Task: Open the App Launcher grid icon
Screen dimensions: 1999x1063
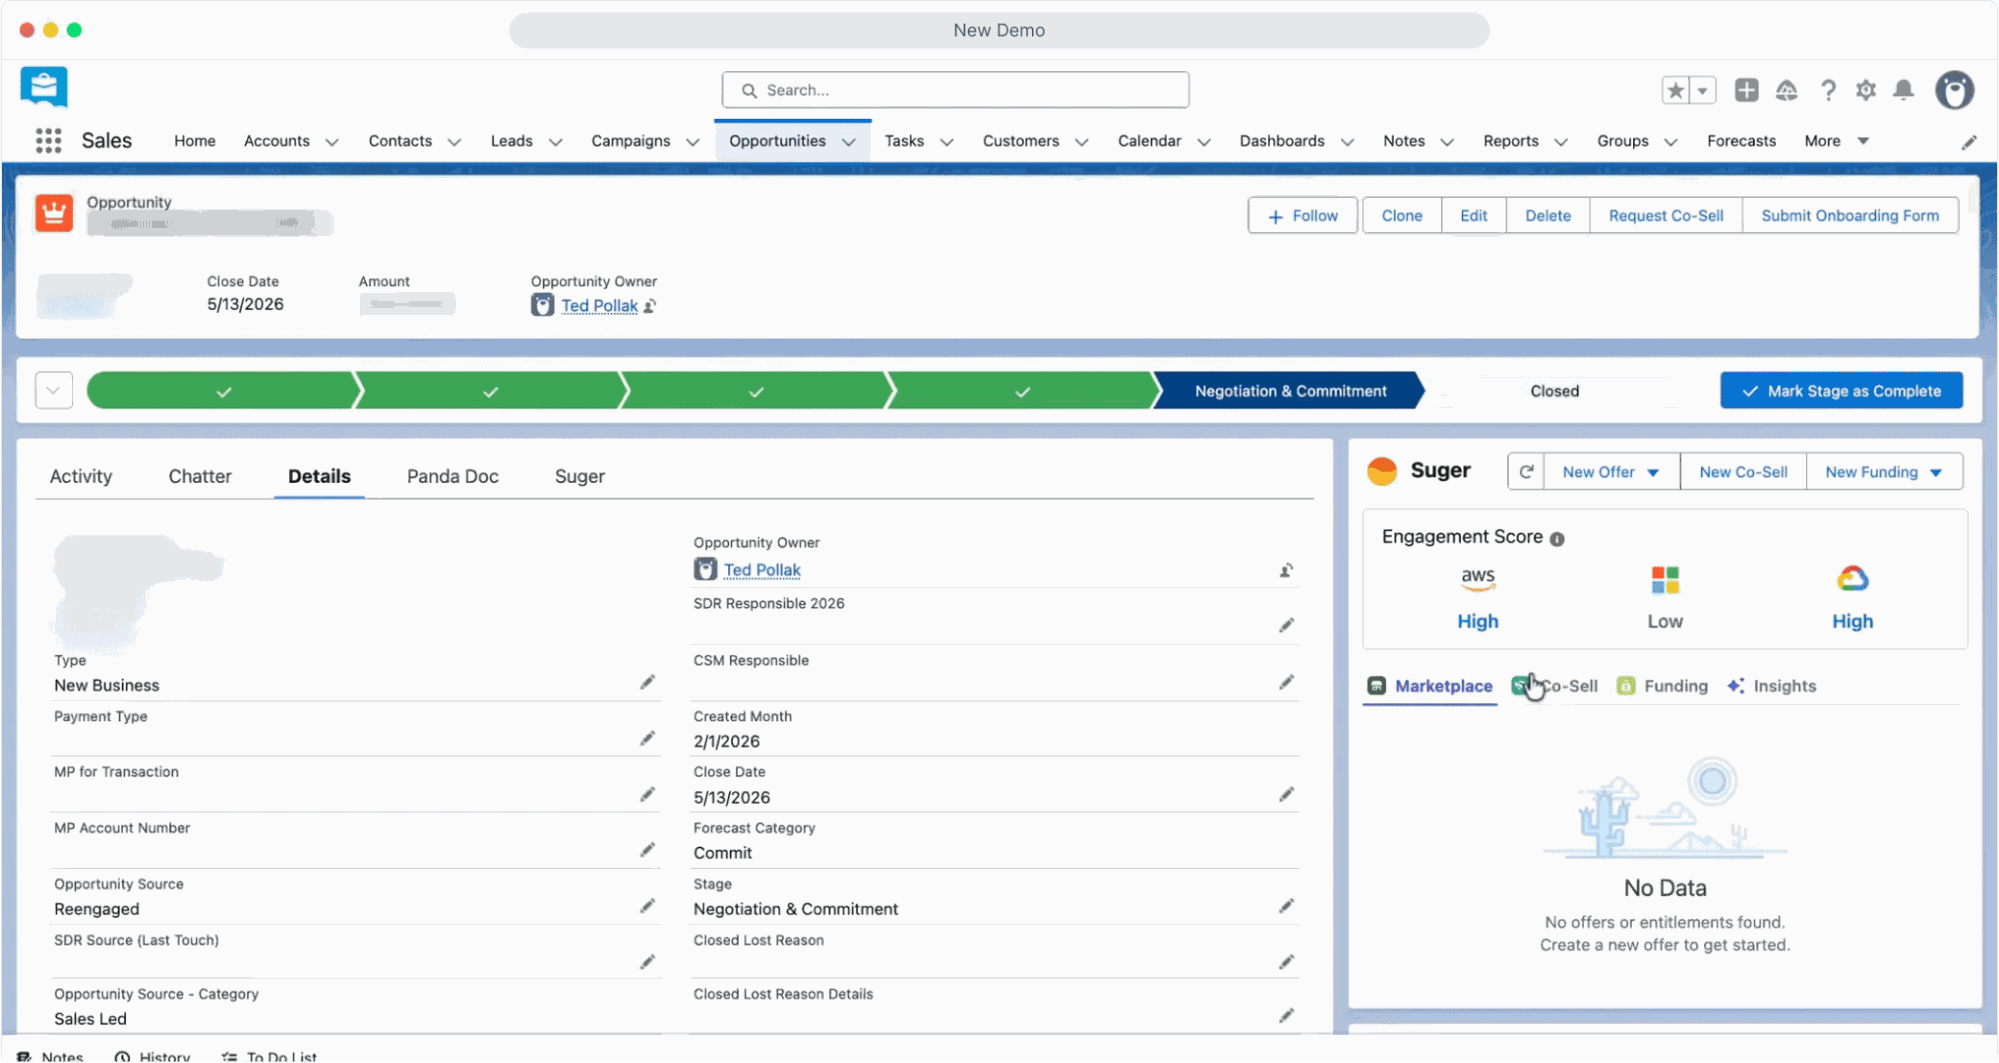Action: click(x=48, y=141)
